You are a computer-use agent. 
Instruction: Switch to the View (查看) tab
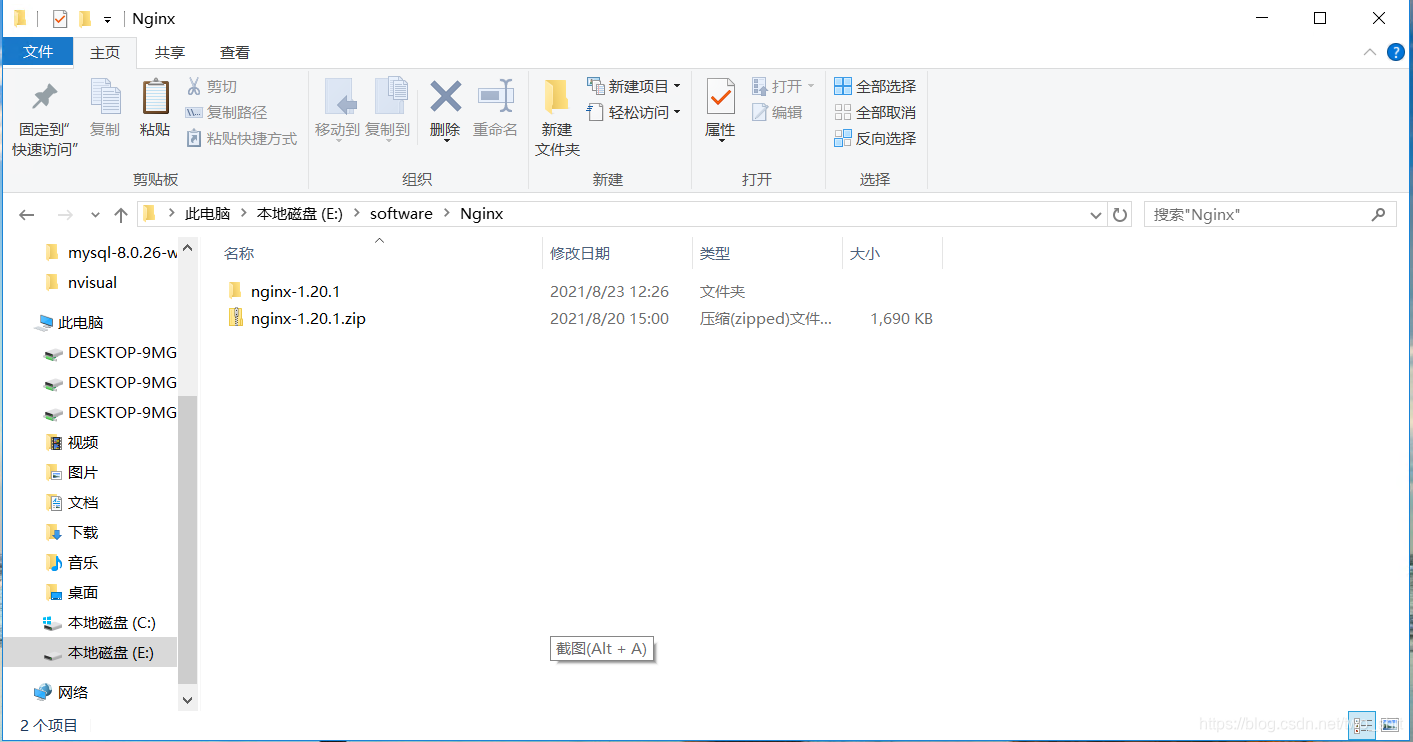(x=235, y=52)
